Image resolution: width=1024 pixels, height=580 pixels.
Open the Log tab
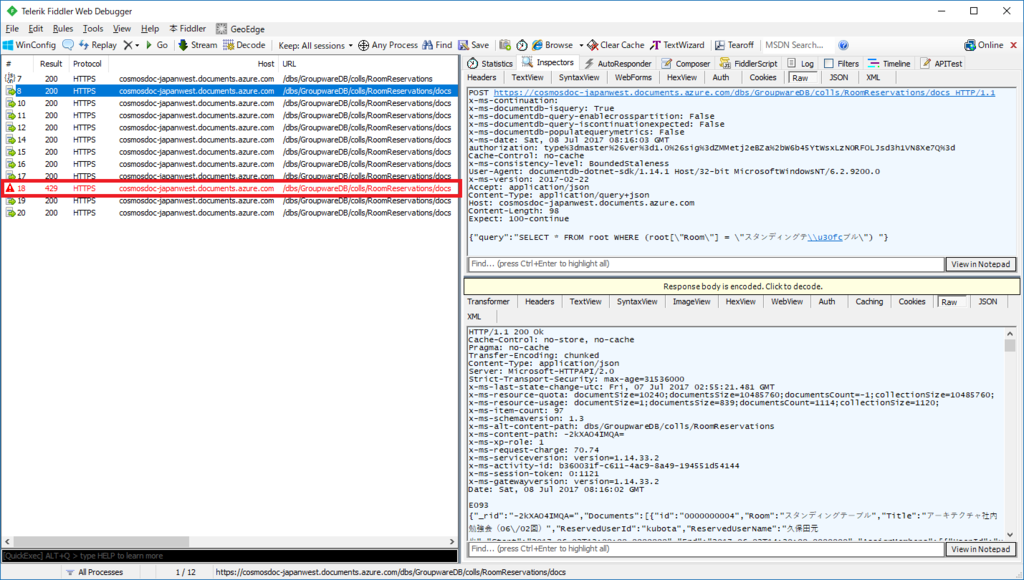coord(801,63)
